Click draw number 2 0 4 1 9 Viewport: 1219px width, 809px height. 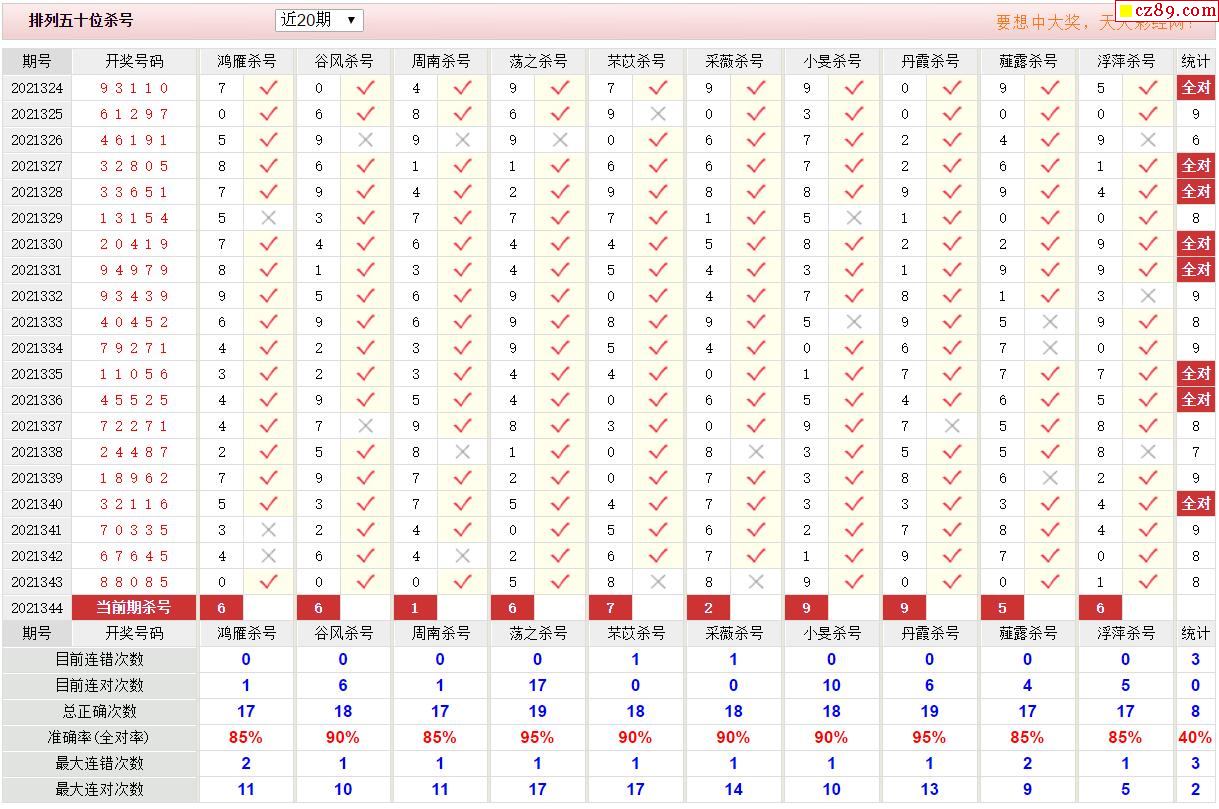(134, 244)
